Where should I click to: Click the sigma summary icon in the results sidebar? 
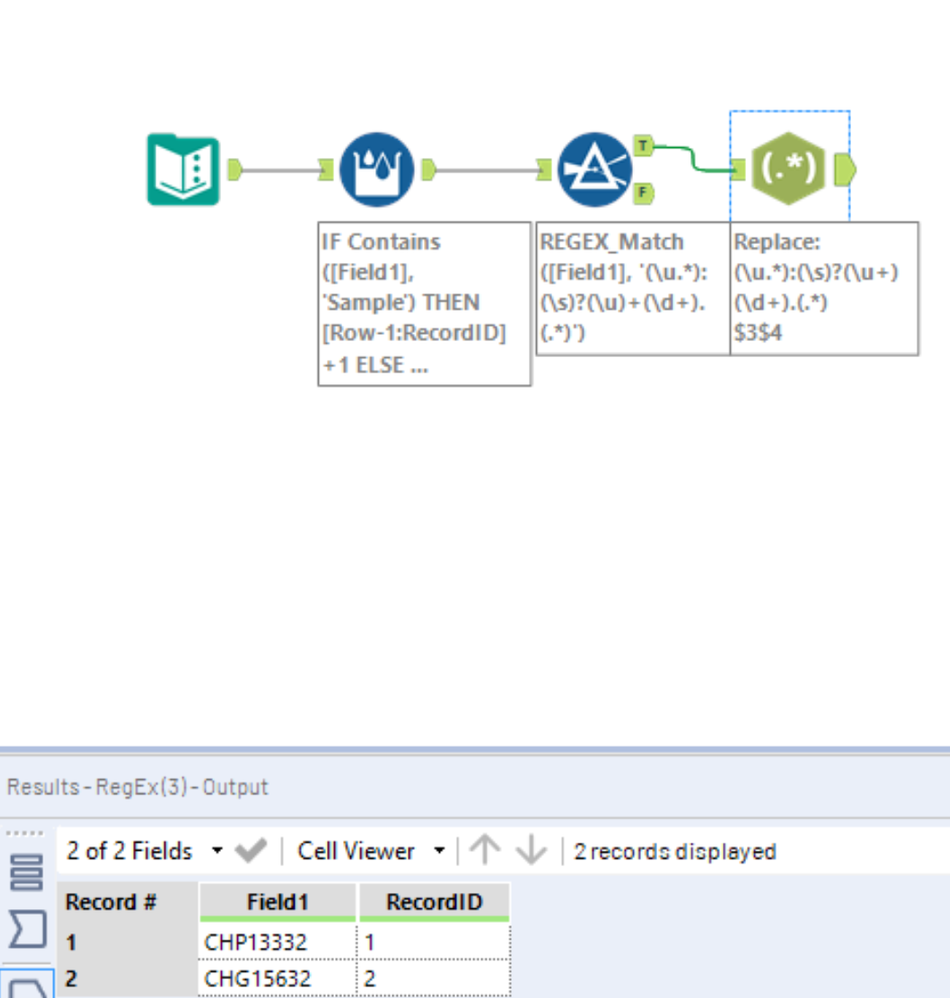[x=27, y=929]
